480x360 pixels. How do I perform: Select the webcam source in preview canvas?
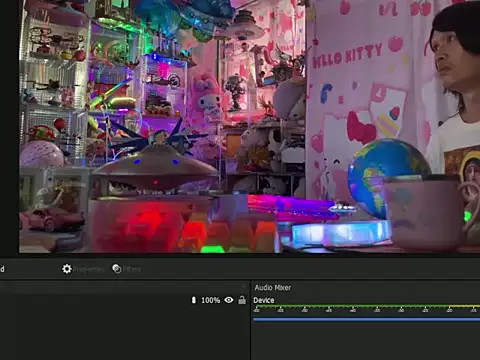249,126
